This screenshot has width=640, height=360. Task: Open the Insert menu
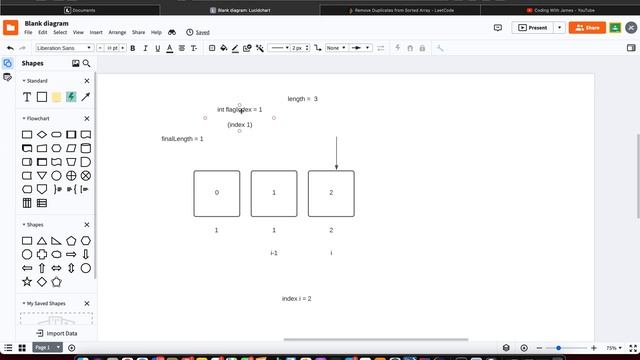96,32
